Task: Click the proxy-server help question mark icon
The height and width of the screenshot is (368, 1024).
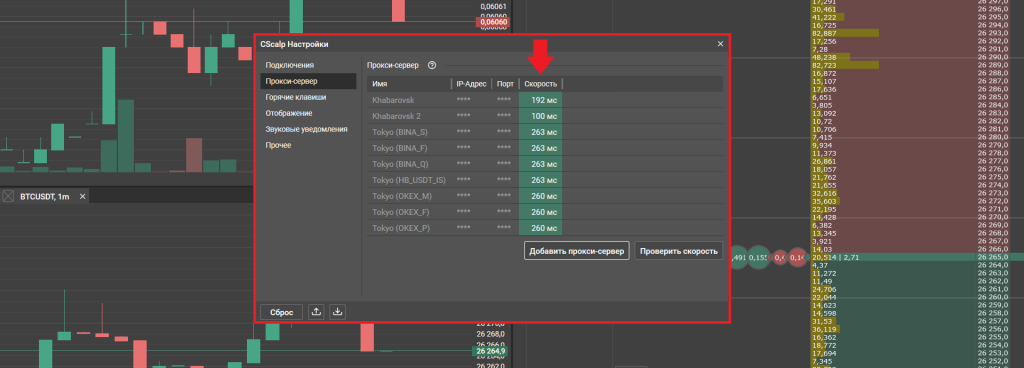Action: 432,65
